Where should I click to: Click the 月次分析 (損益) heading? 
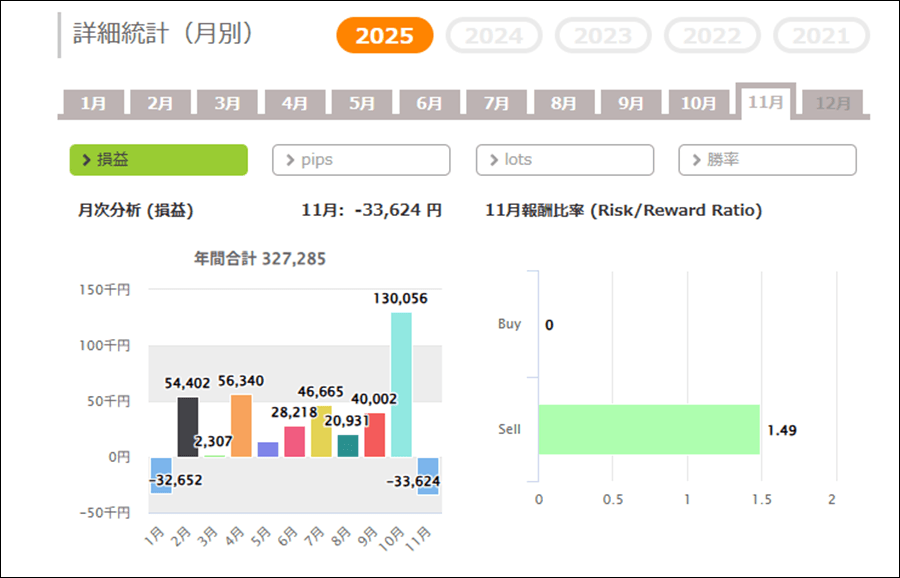(135, 211)
